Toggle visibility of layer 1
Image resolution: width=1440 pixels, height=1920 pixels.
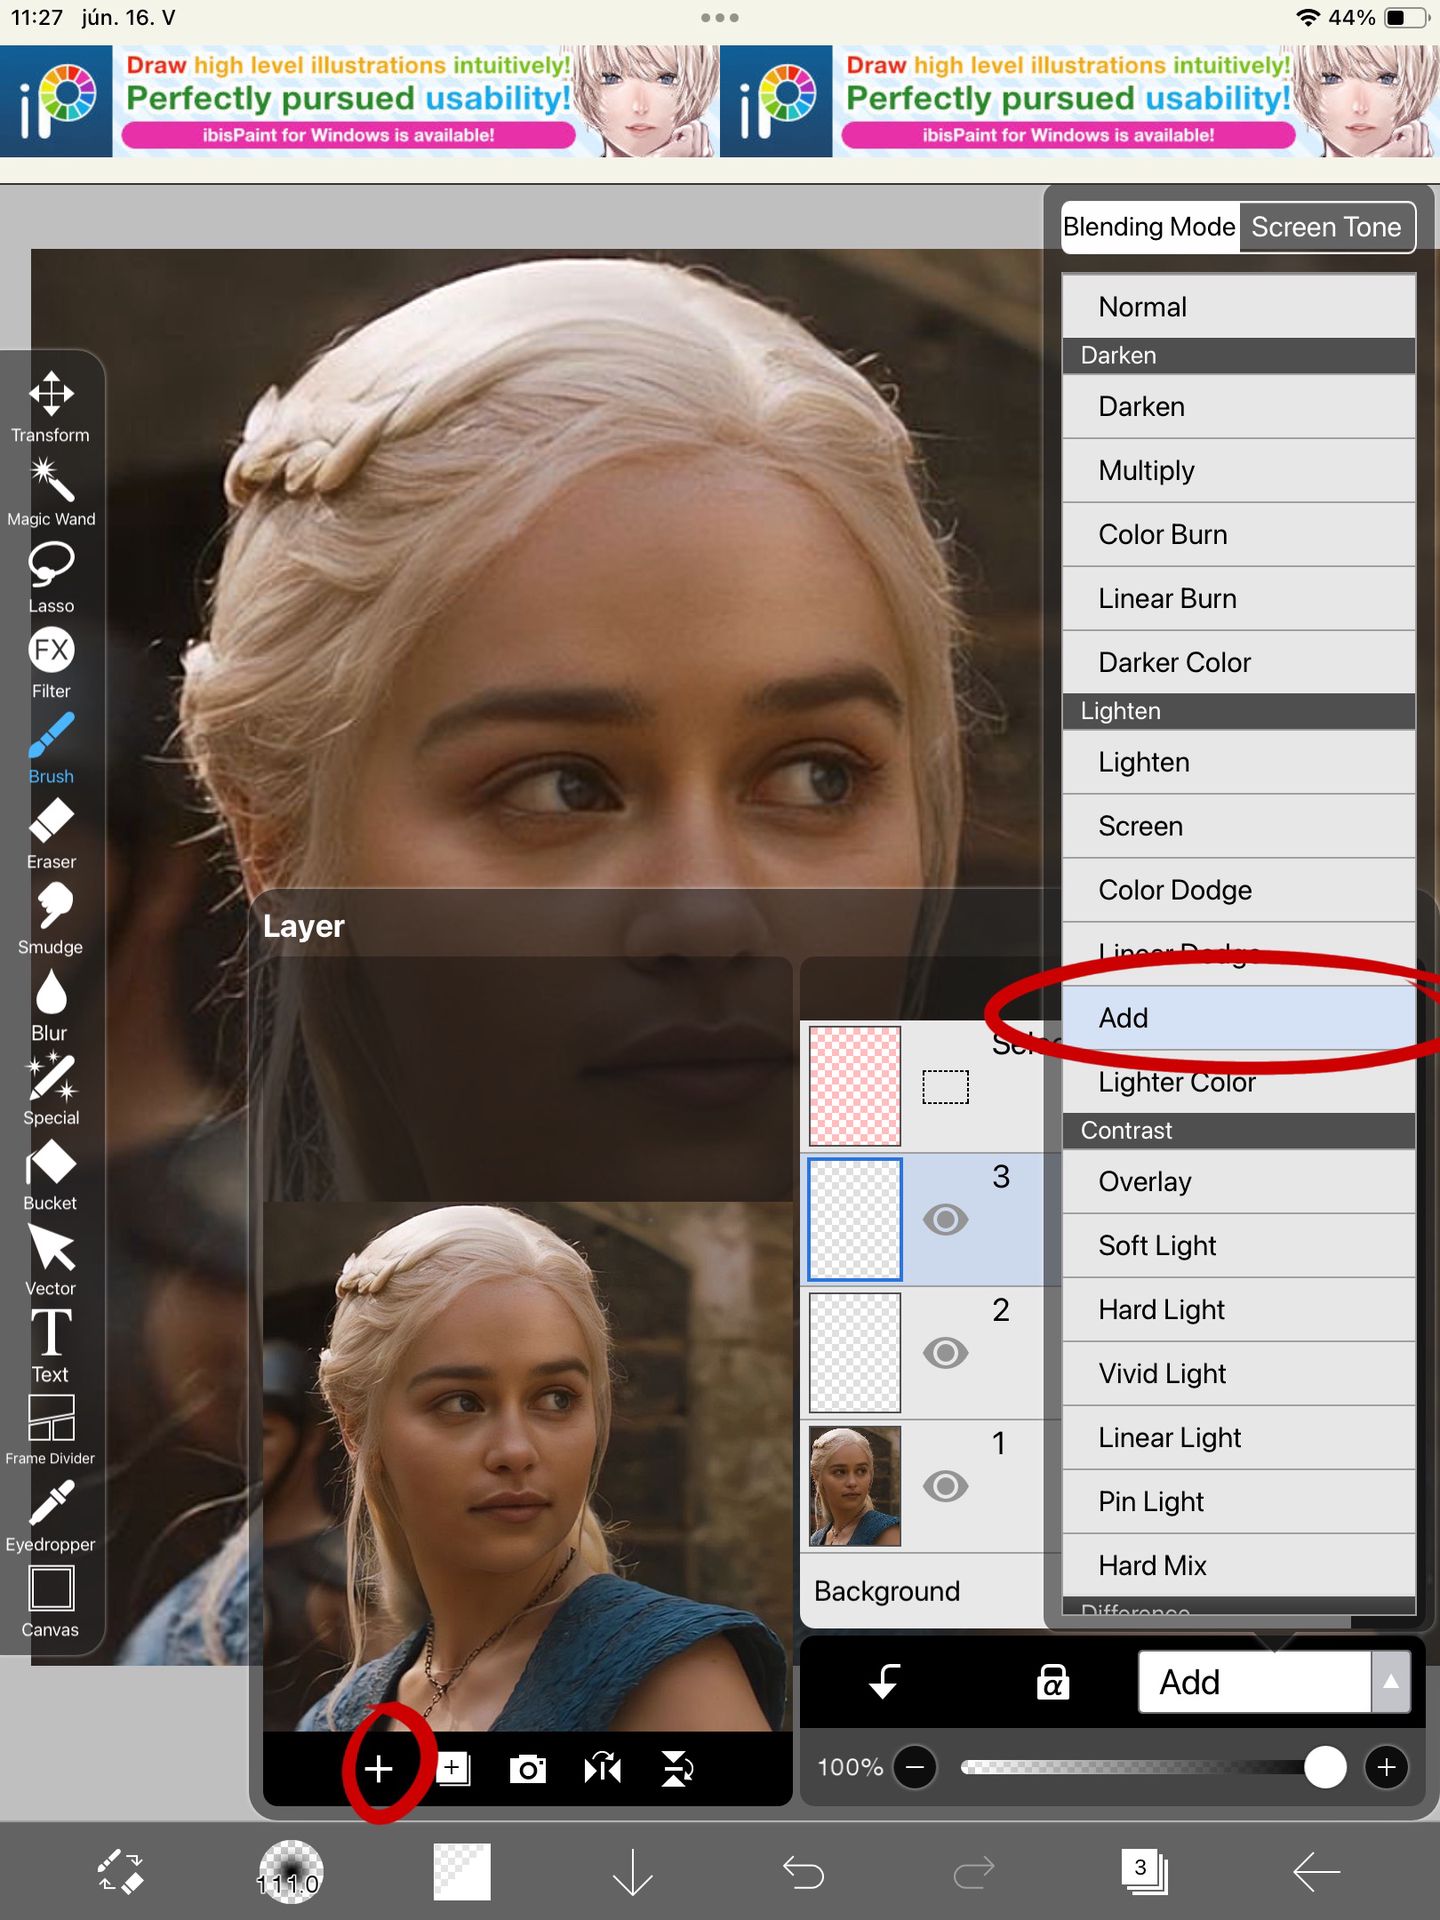click(x=945, y=1485)
